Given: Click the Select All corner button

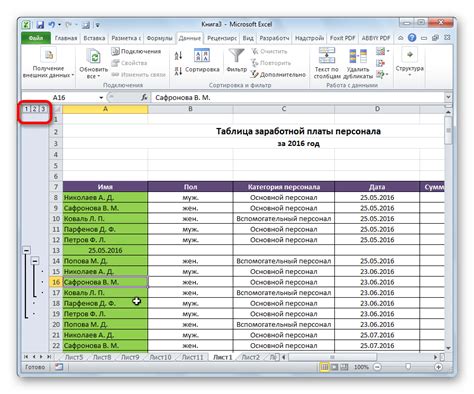Looking at the screenshot, I should (x=57, y=109).
